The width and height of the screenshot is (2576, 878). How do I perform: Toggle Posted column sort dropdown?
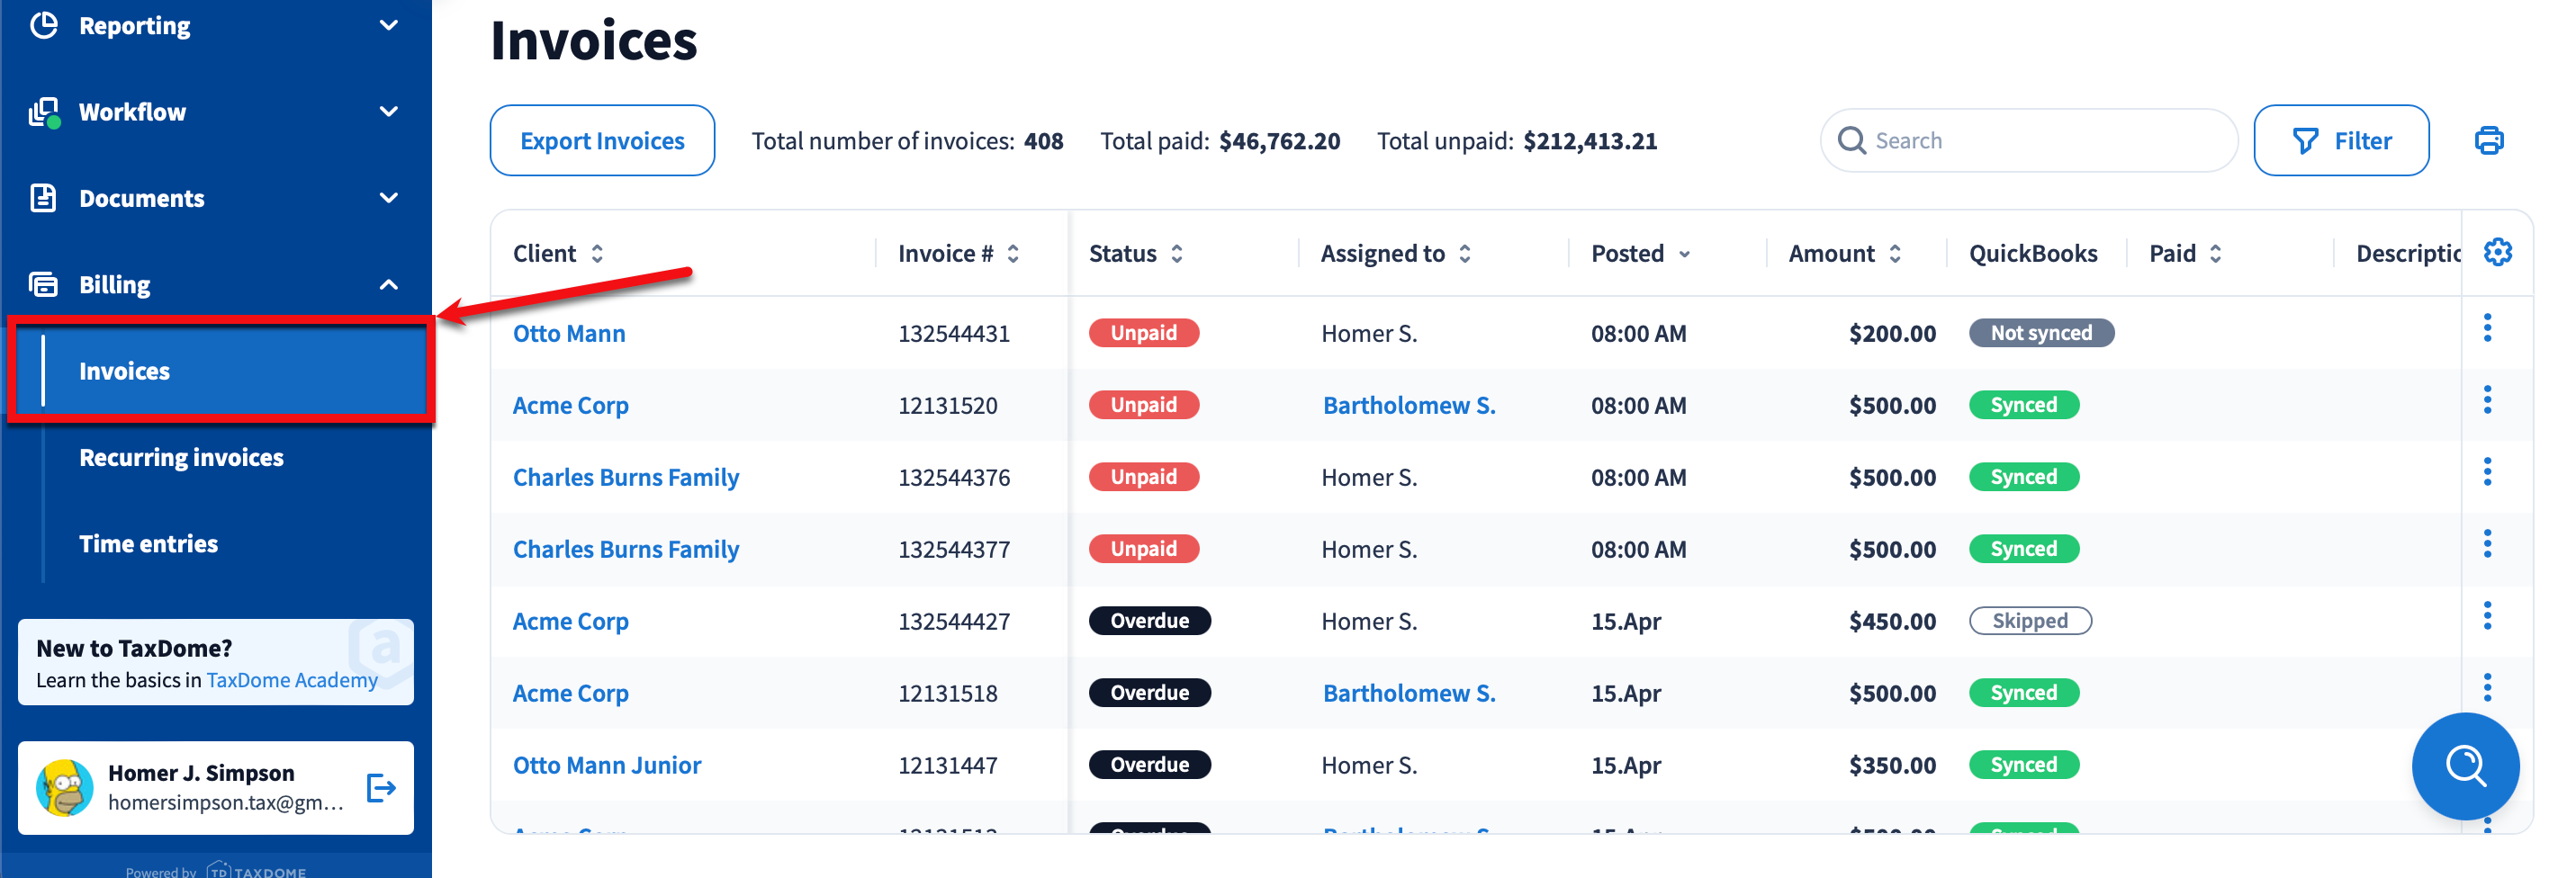(1684, 254)
